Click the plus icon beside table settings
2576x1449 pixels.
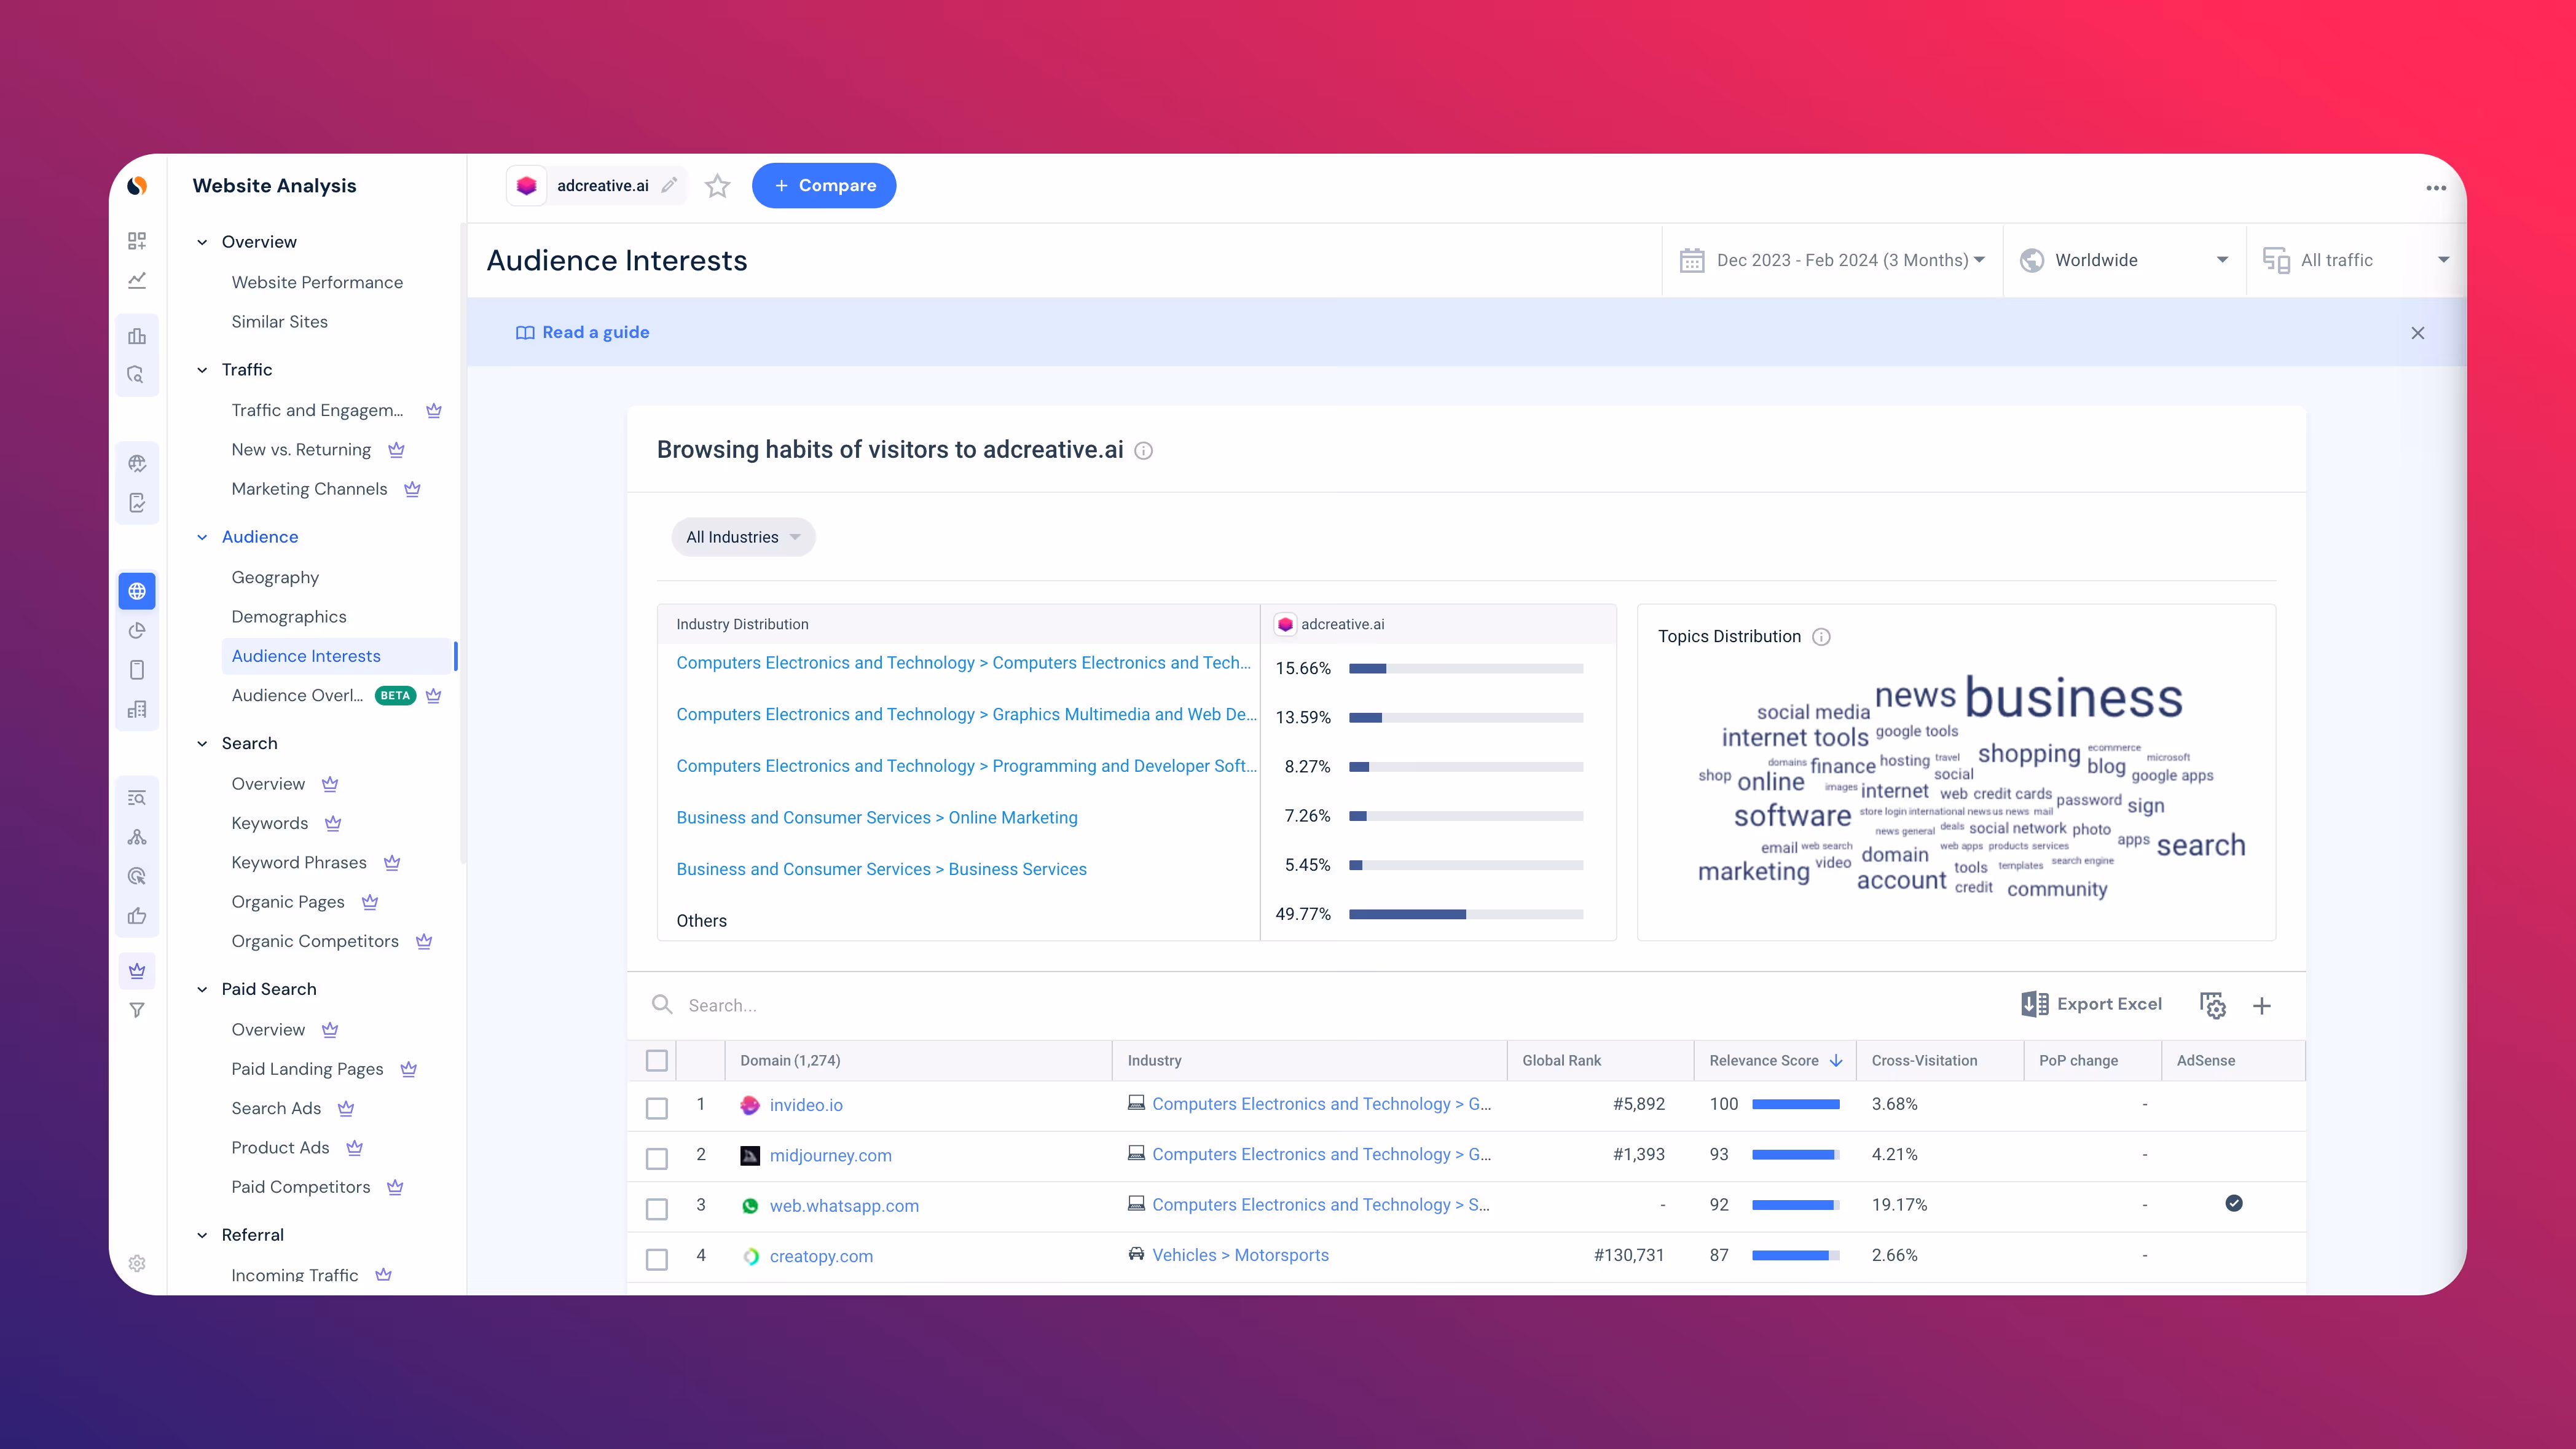click(x=2262, y=1006)
